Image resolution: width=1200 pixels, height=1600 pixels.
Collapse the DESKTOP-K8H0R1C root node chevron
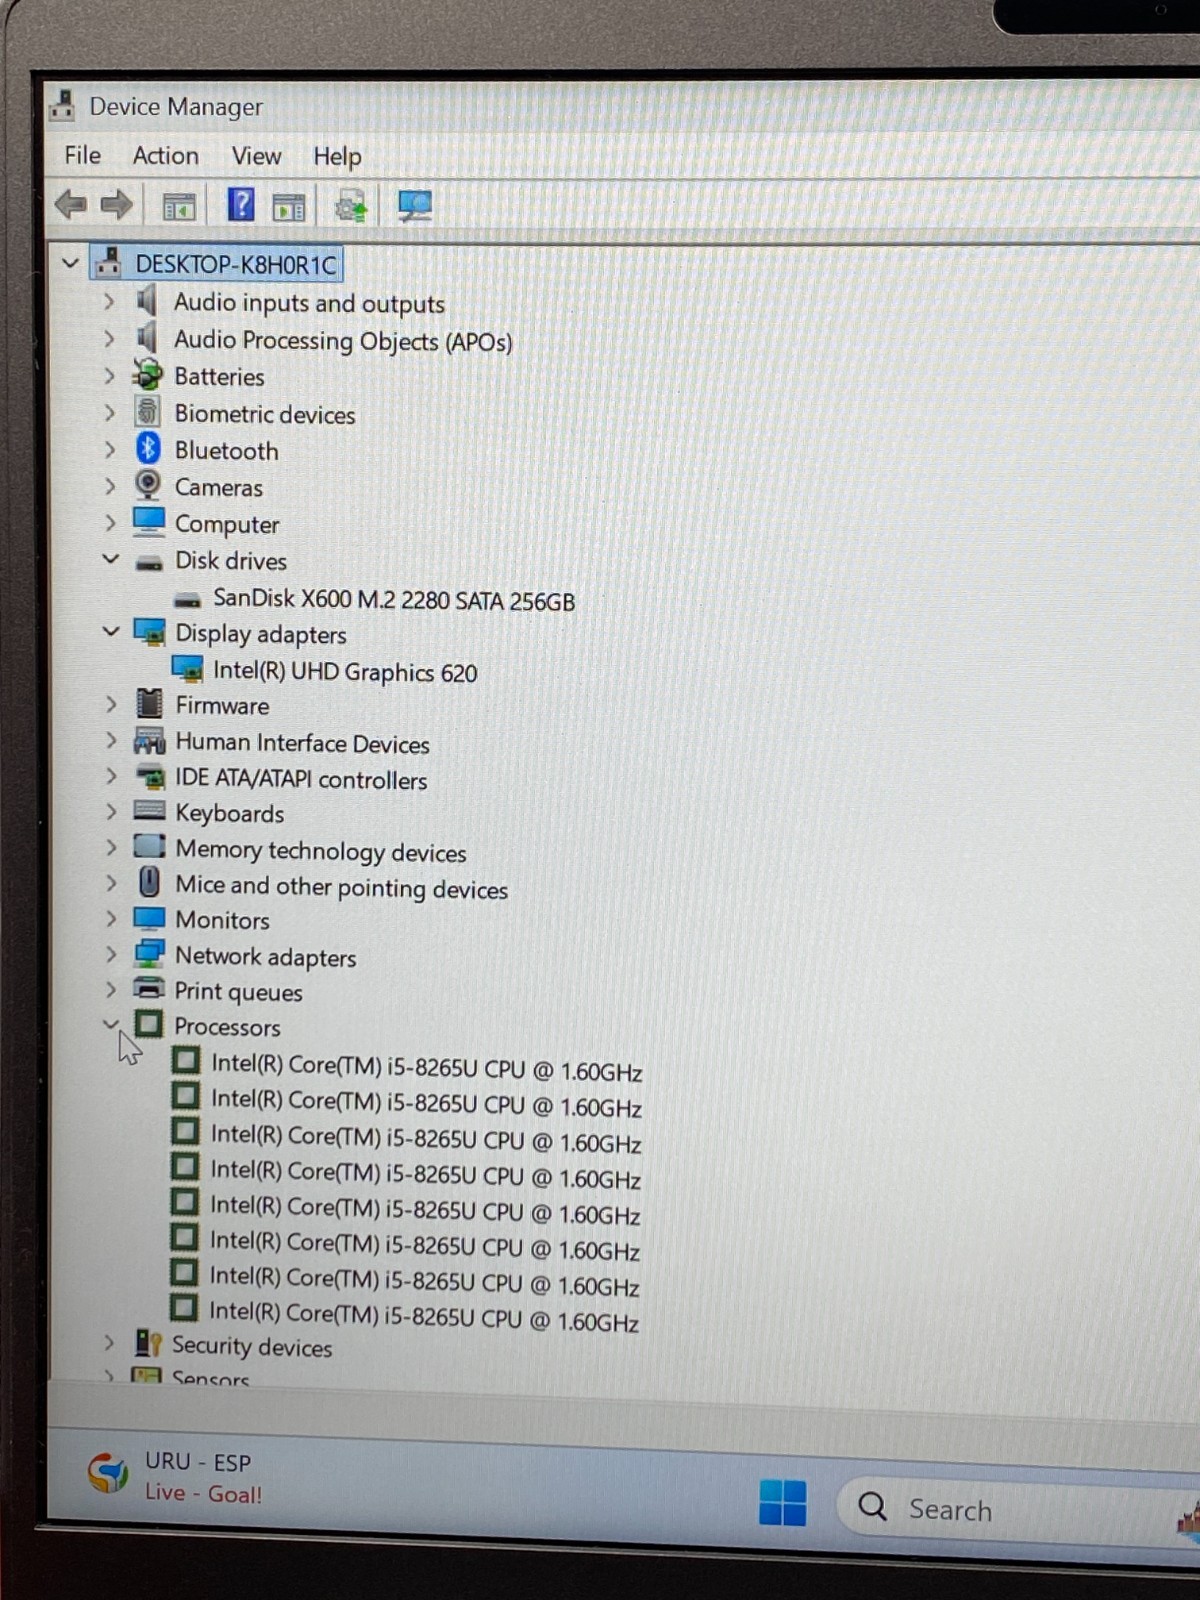point(70,264)
